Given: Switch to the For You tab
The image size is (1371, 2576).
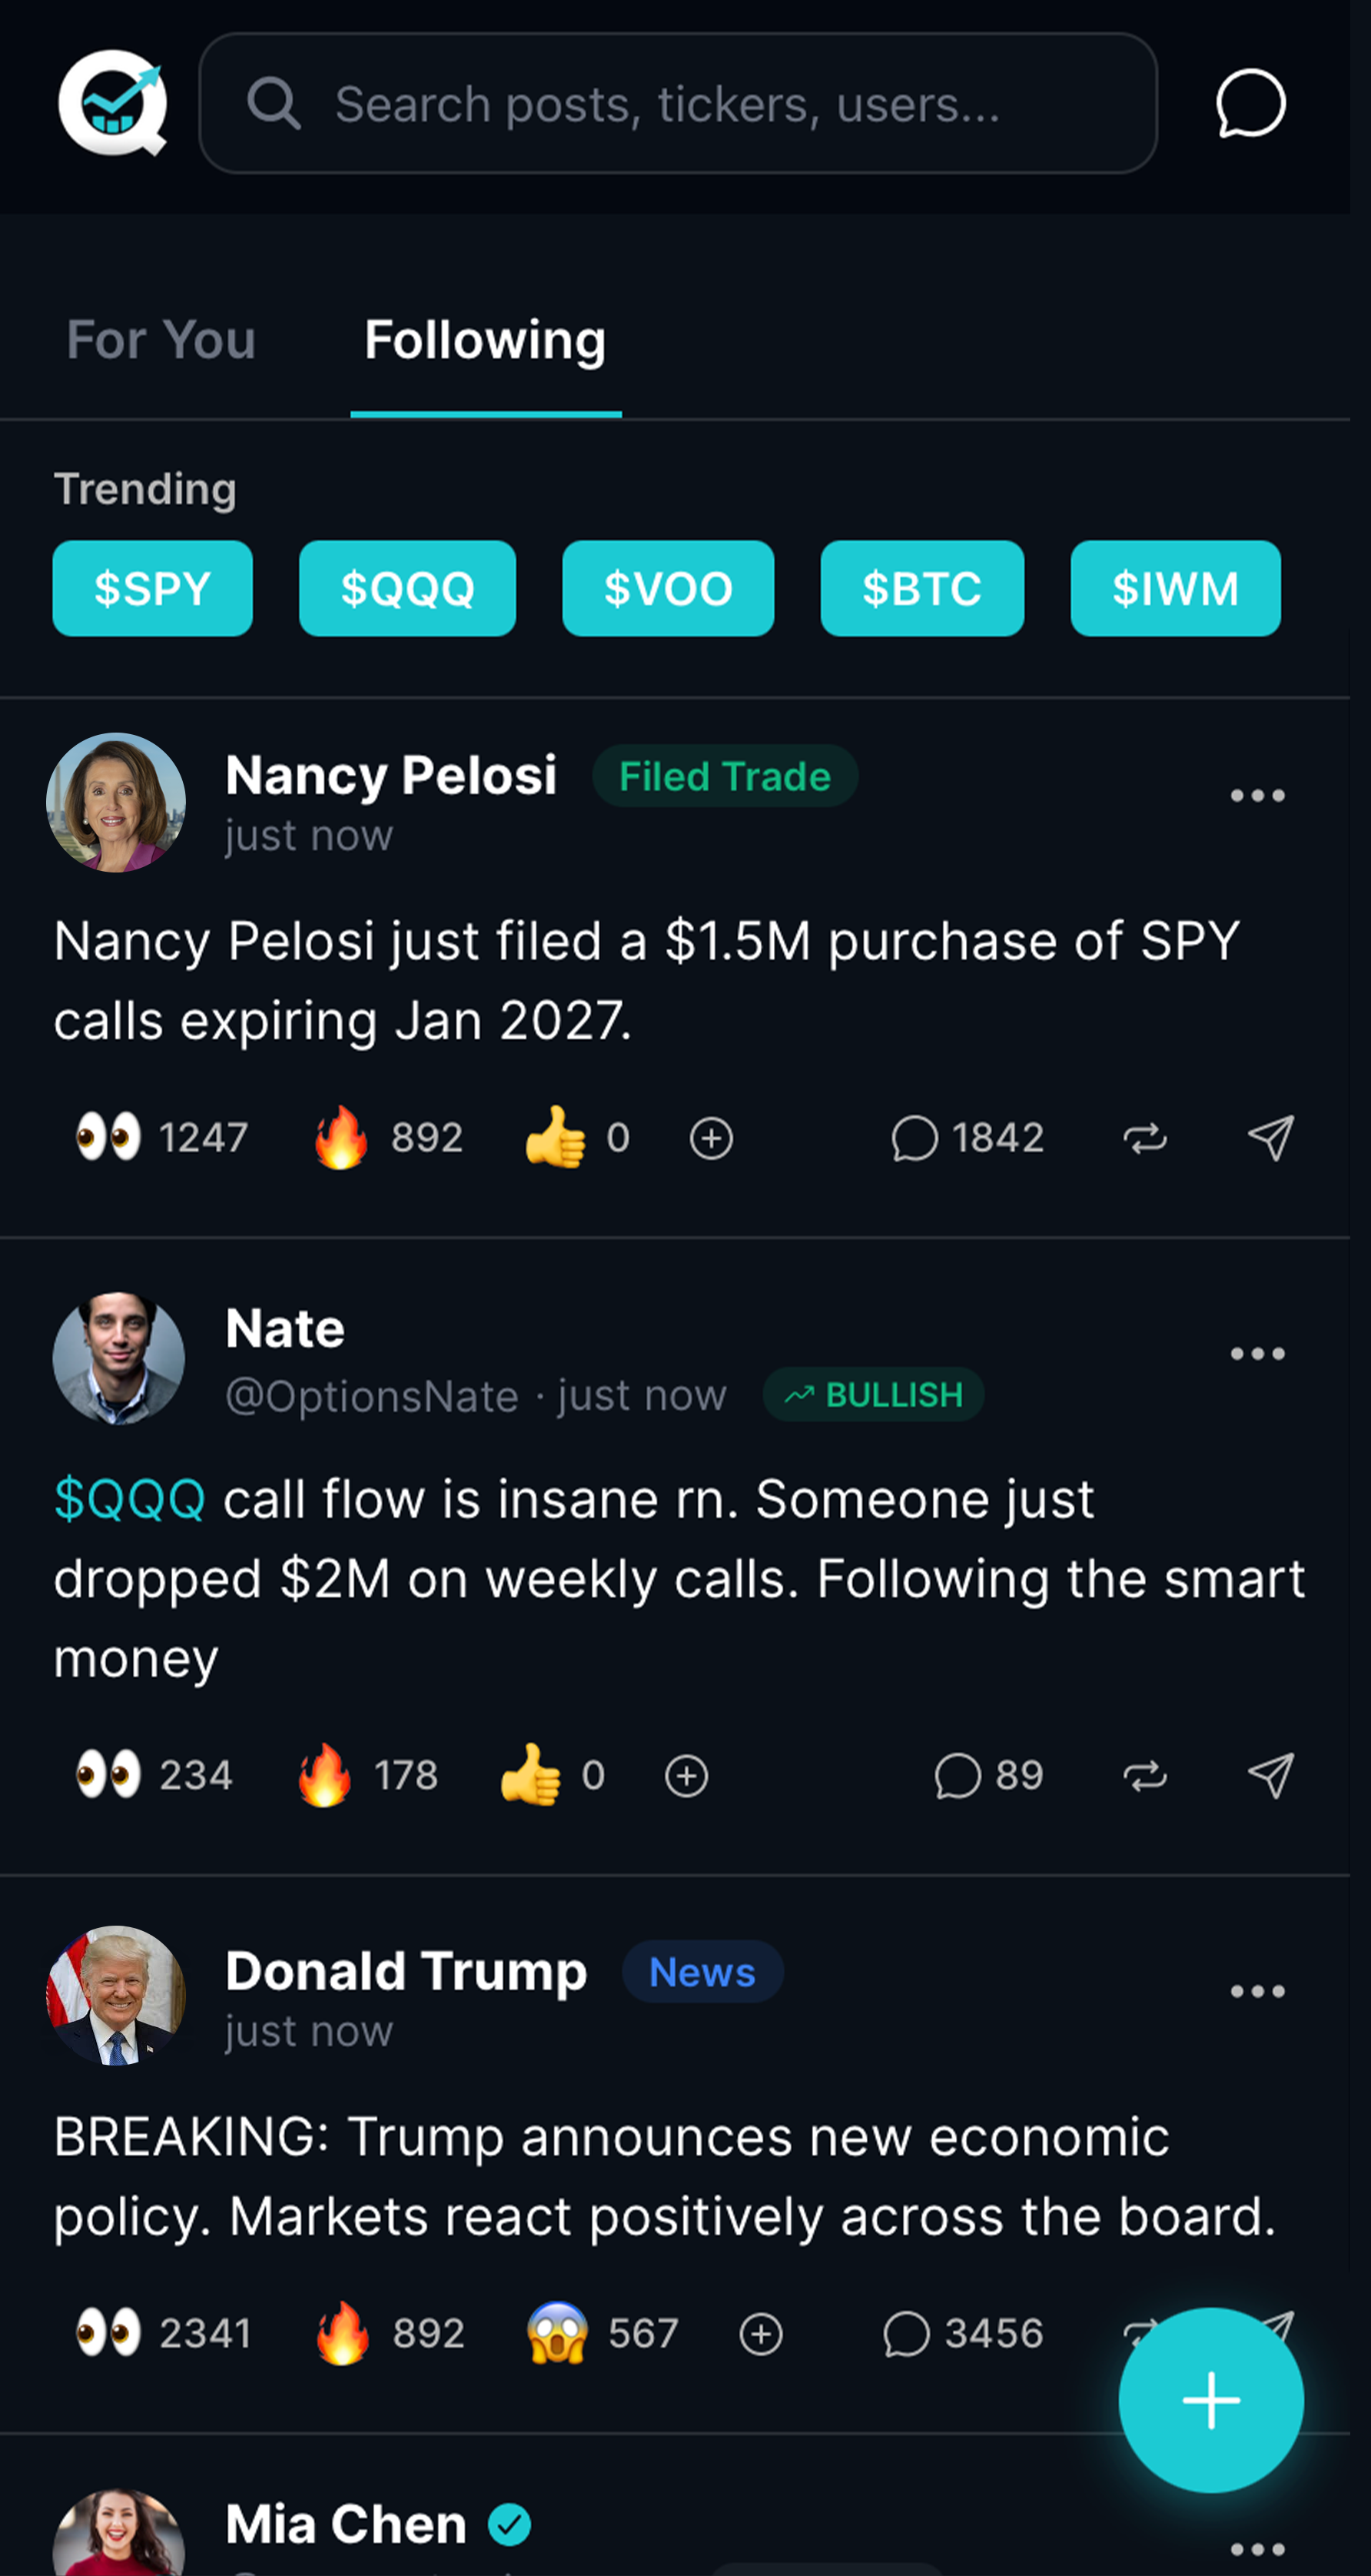Looking at the screenshot, I should pyautogui.click(x=161, y=340).
